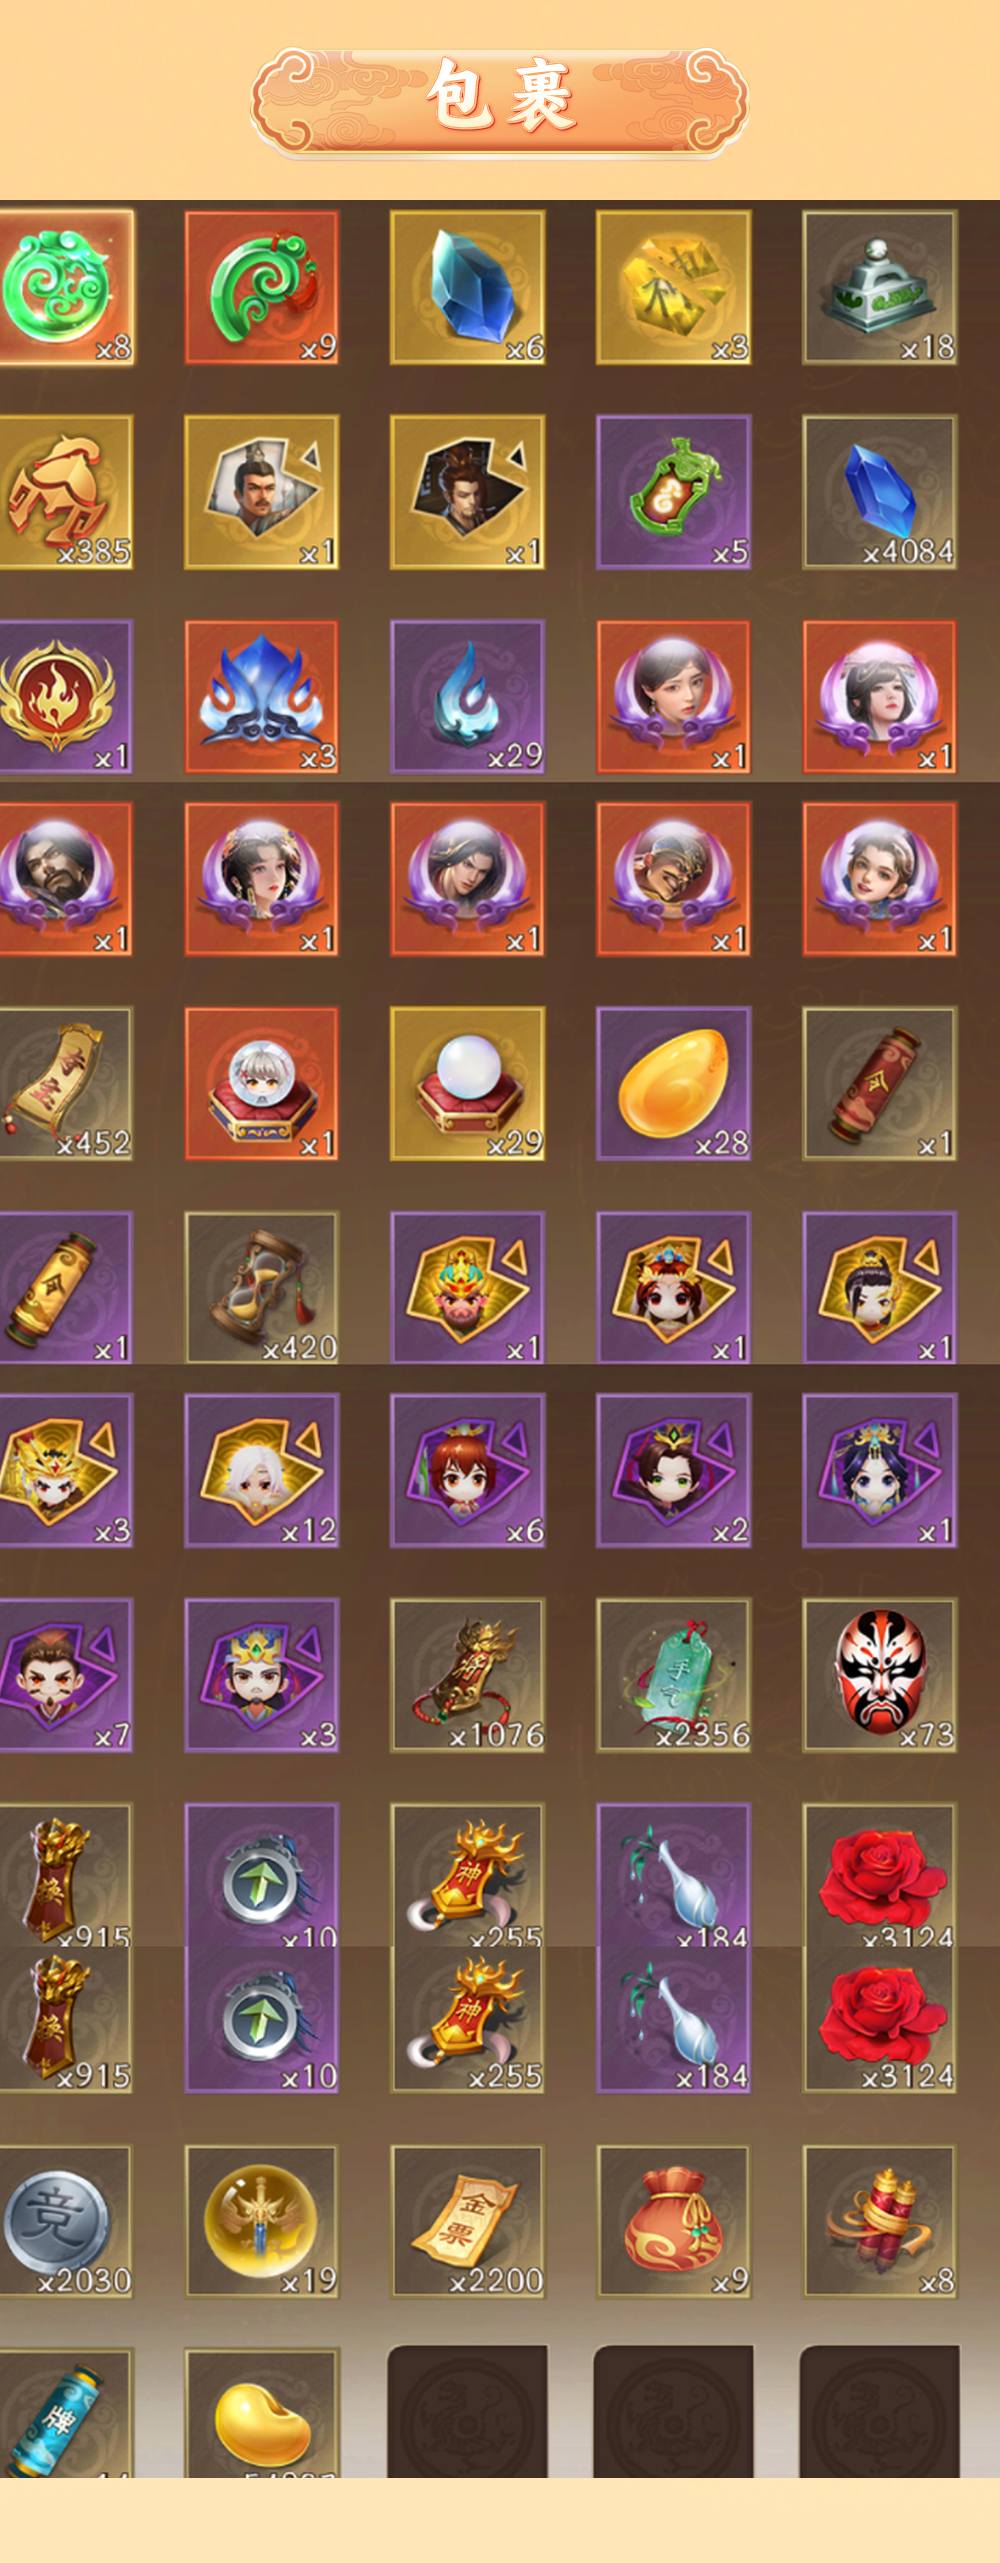Screen dimensions: 1000x2563
Task: Tap the blue crystal shard x6
Action: pos(468,287)
